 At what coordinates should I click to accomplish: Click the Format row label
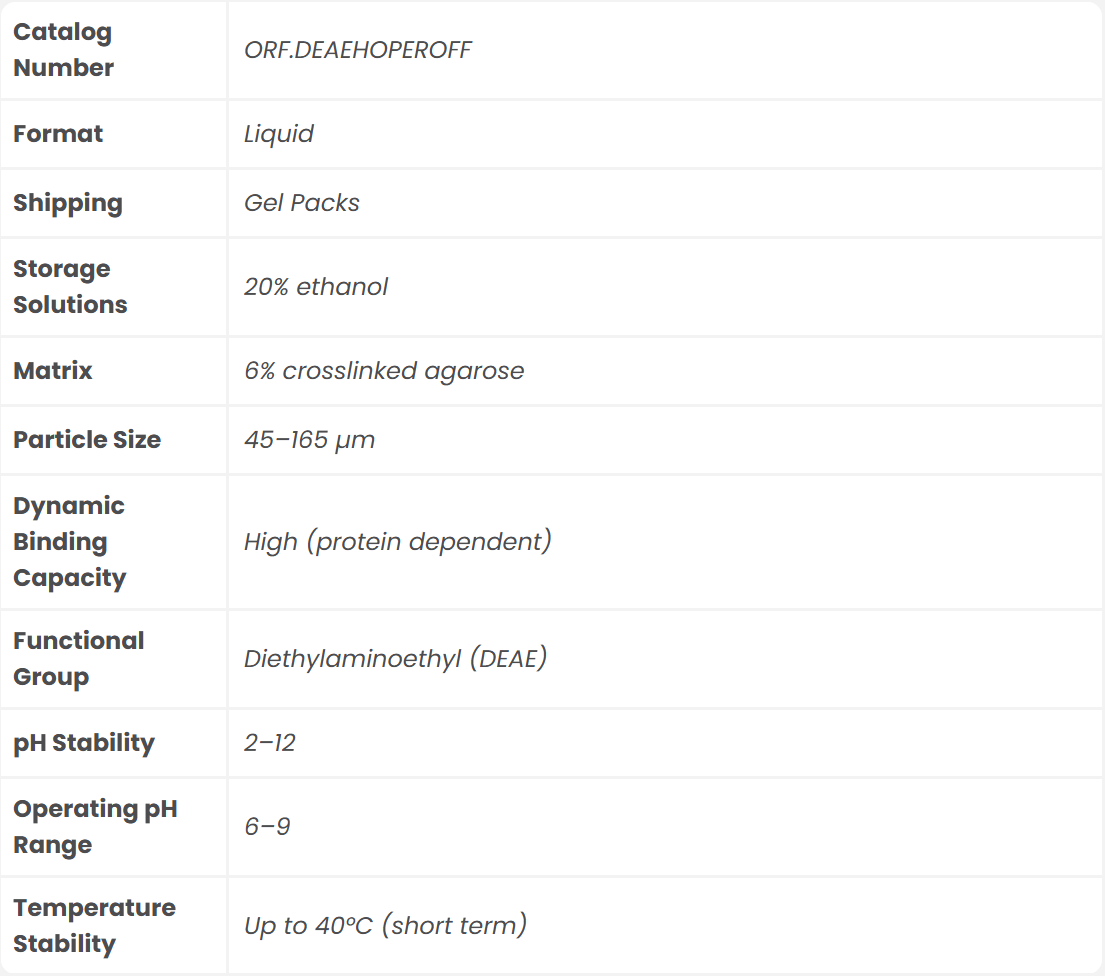point(58,134)
